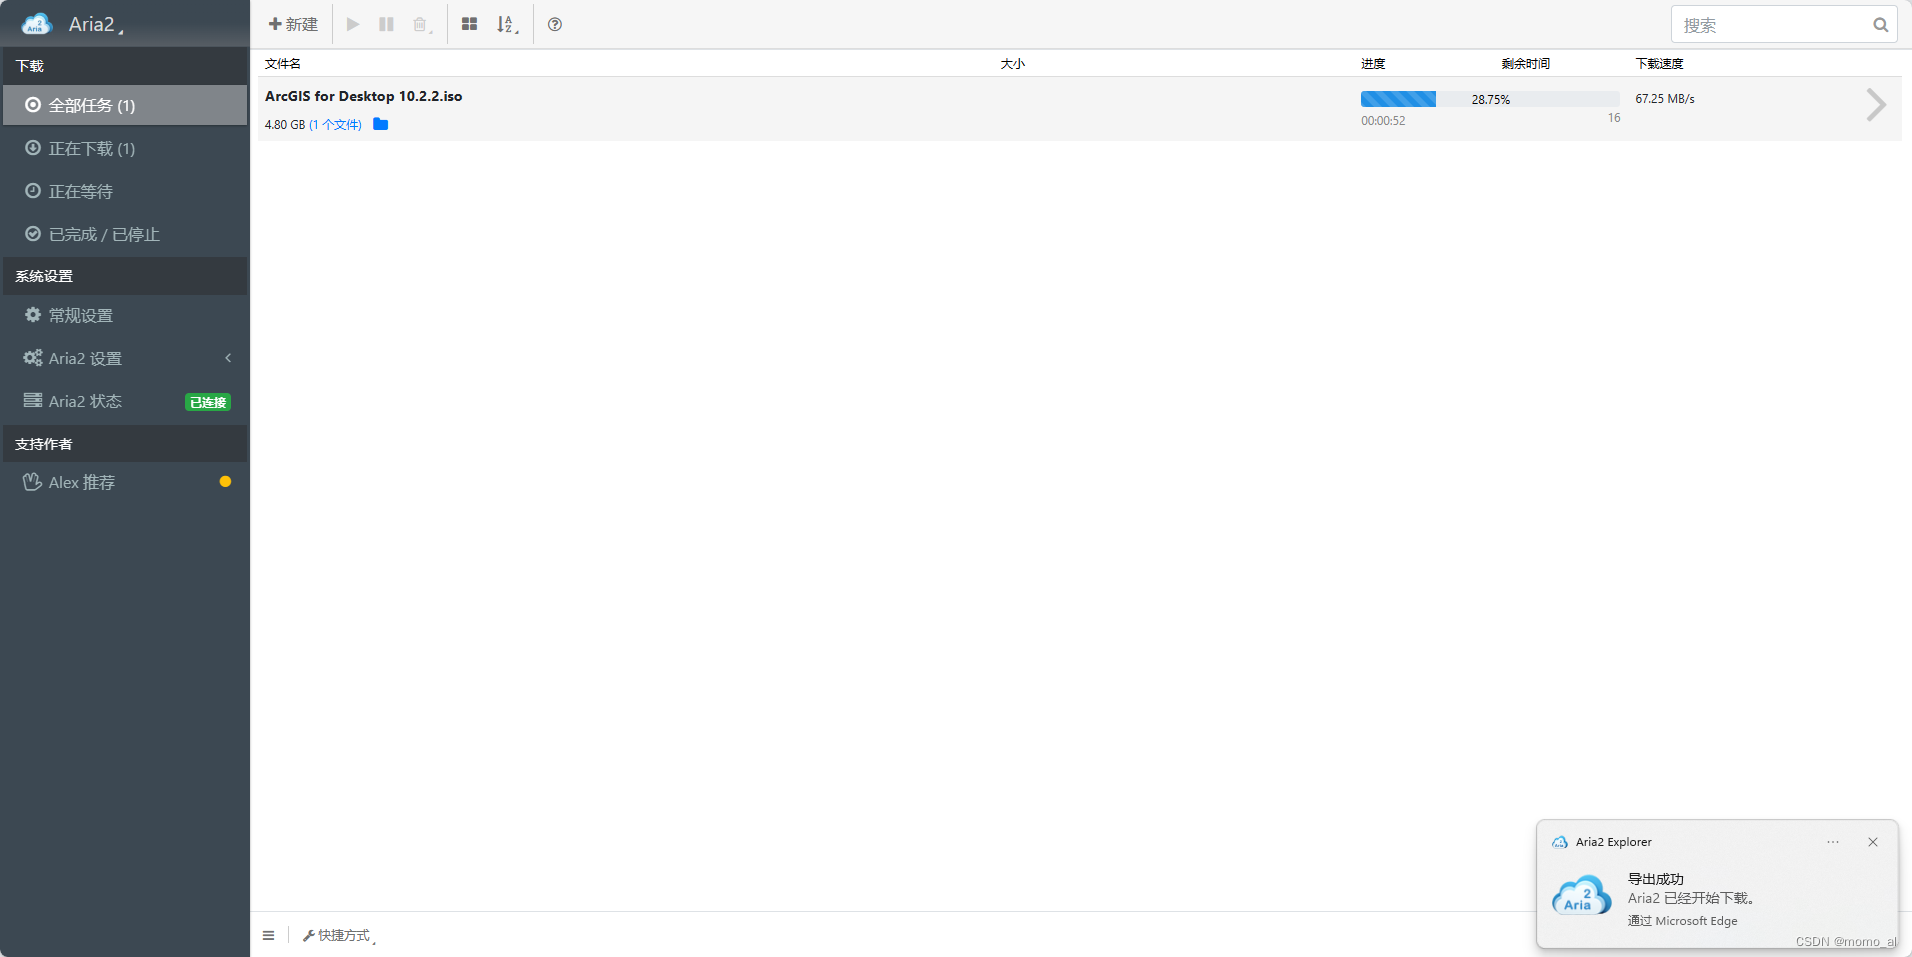This screenshot has width=1912, height=957.
Task: Open 常规设置 general settings
Action: pos(125,315)
